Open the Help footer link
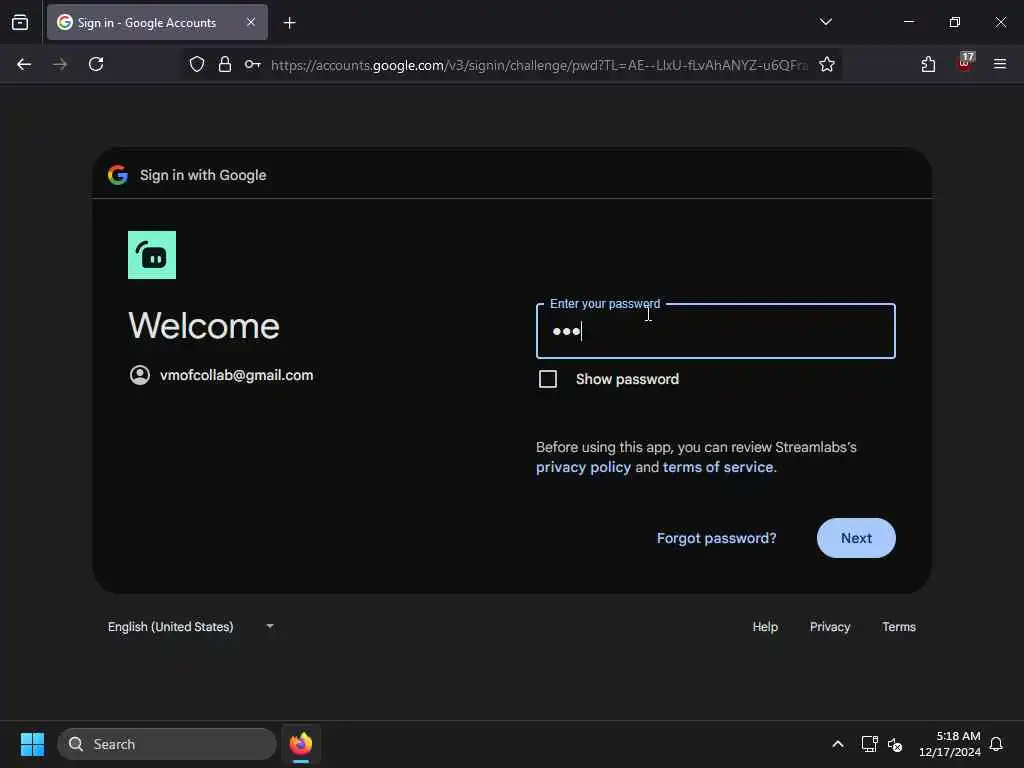This screenshot has height=768, width=1024. point(765,627)
